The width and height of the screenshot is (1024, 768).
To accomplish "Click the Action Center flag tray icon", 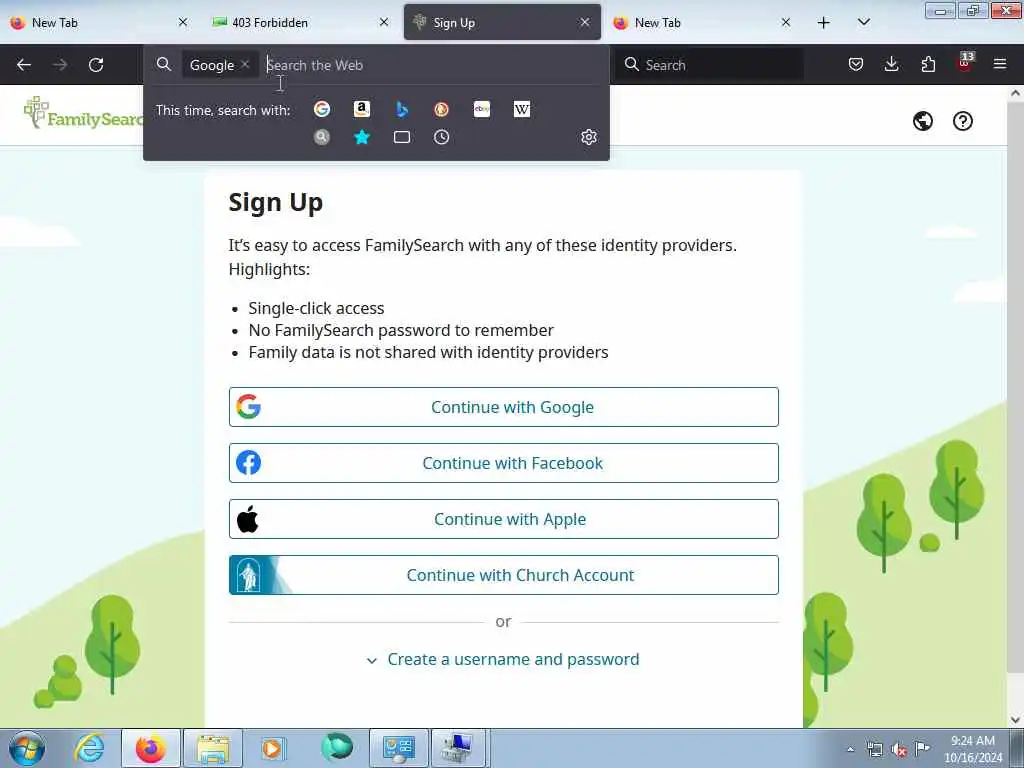I will click(x=922, y=749).
